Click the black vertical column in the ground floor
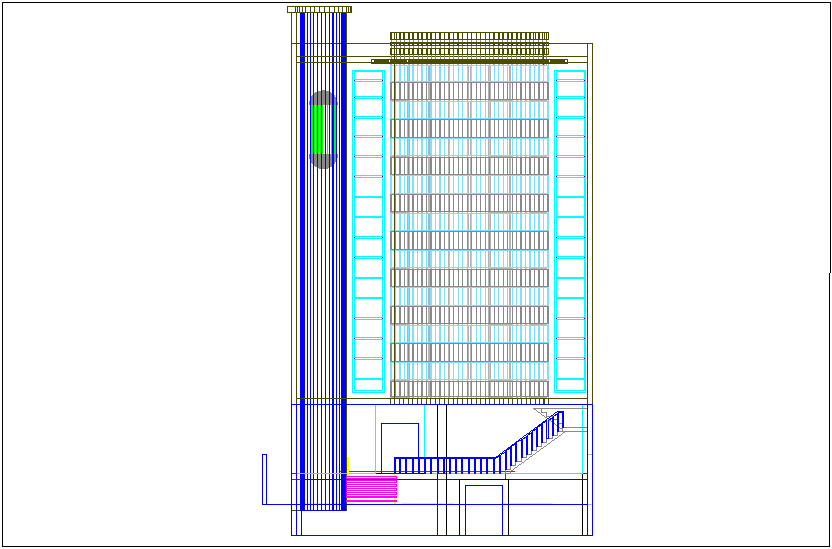 pos(442,469)
